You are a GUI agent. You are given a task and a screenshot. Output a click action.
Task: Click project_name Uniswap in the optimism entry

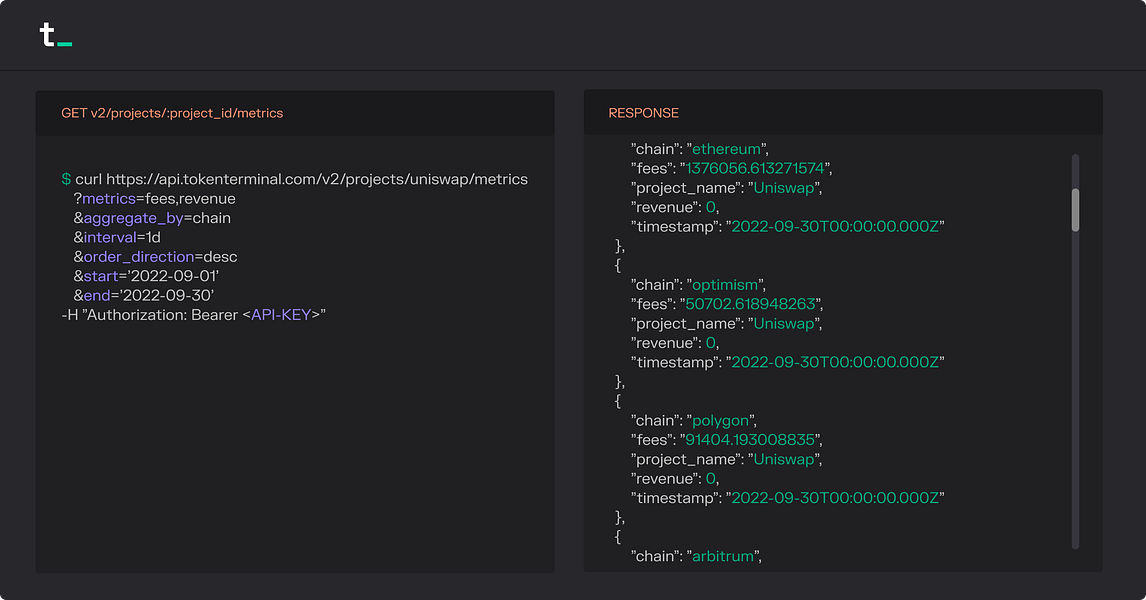click(x=726, y=324)
